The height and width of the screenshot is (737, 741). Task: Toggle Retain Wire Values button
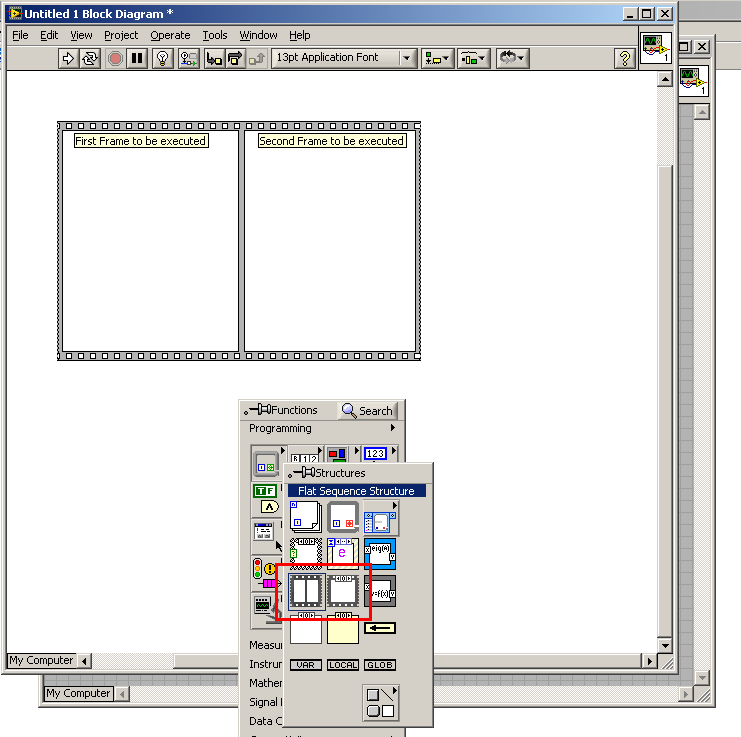(x=189, y=59)
